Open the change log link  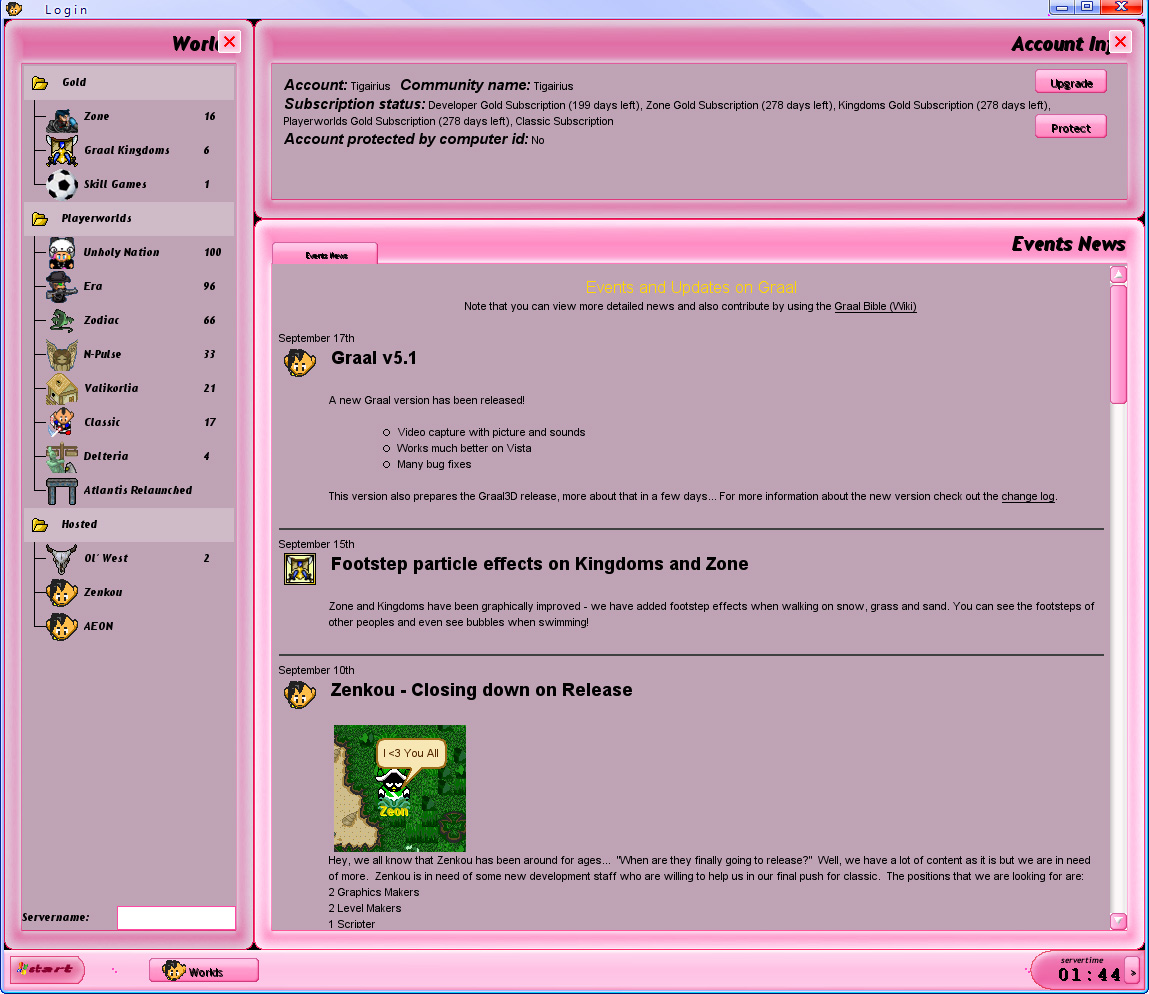click(x=1027, y=497)
